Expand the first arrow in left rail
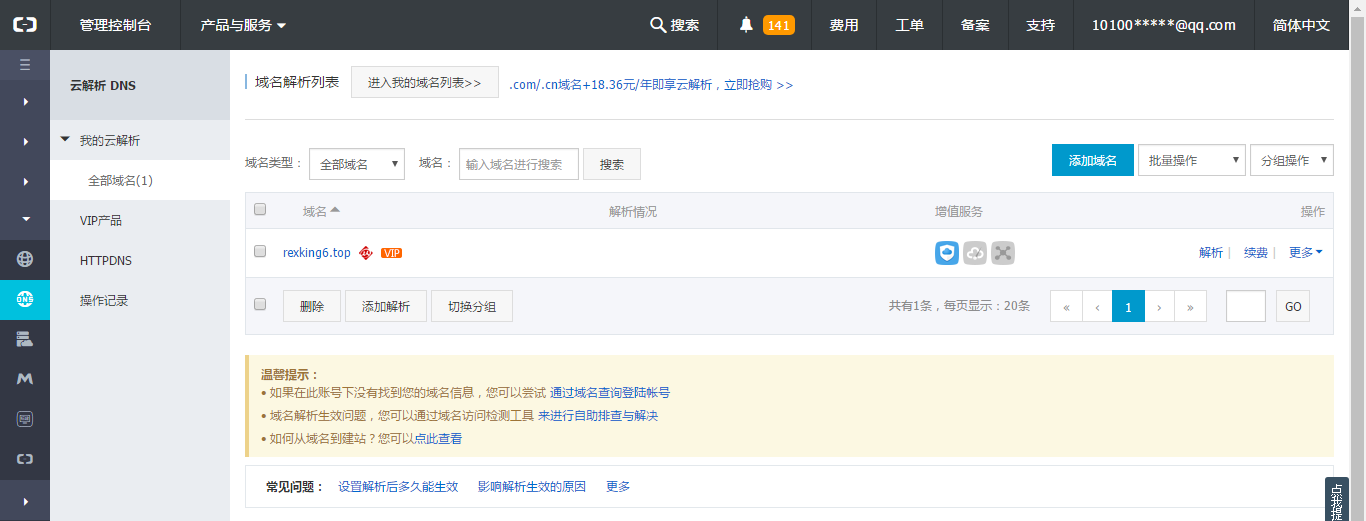The image size is (1366, 521). (x=25, y=101)
